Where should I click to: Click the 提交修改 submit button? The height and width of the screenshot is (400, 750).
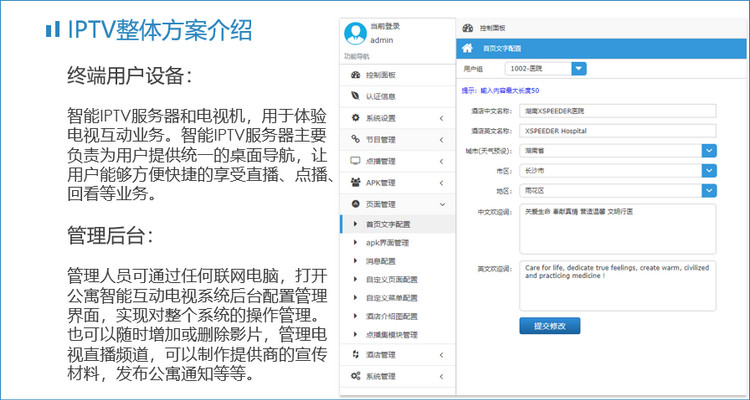(x=549, y=326)
